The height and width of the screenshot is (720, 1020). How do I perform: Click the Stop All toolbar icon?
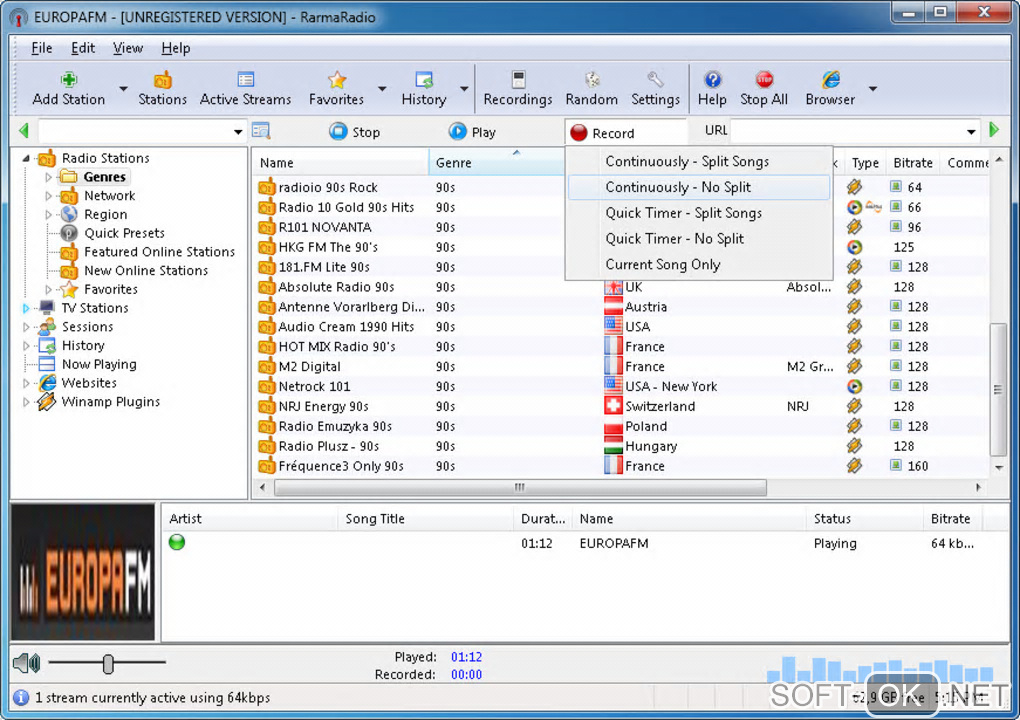[764, 79]
